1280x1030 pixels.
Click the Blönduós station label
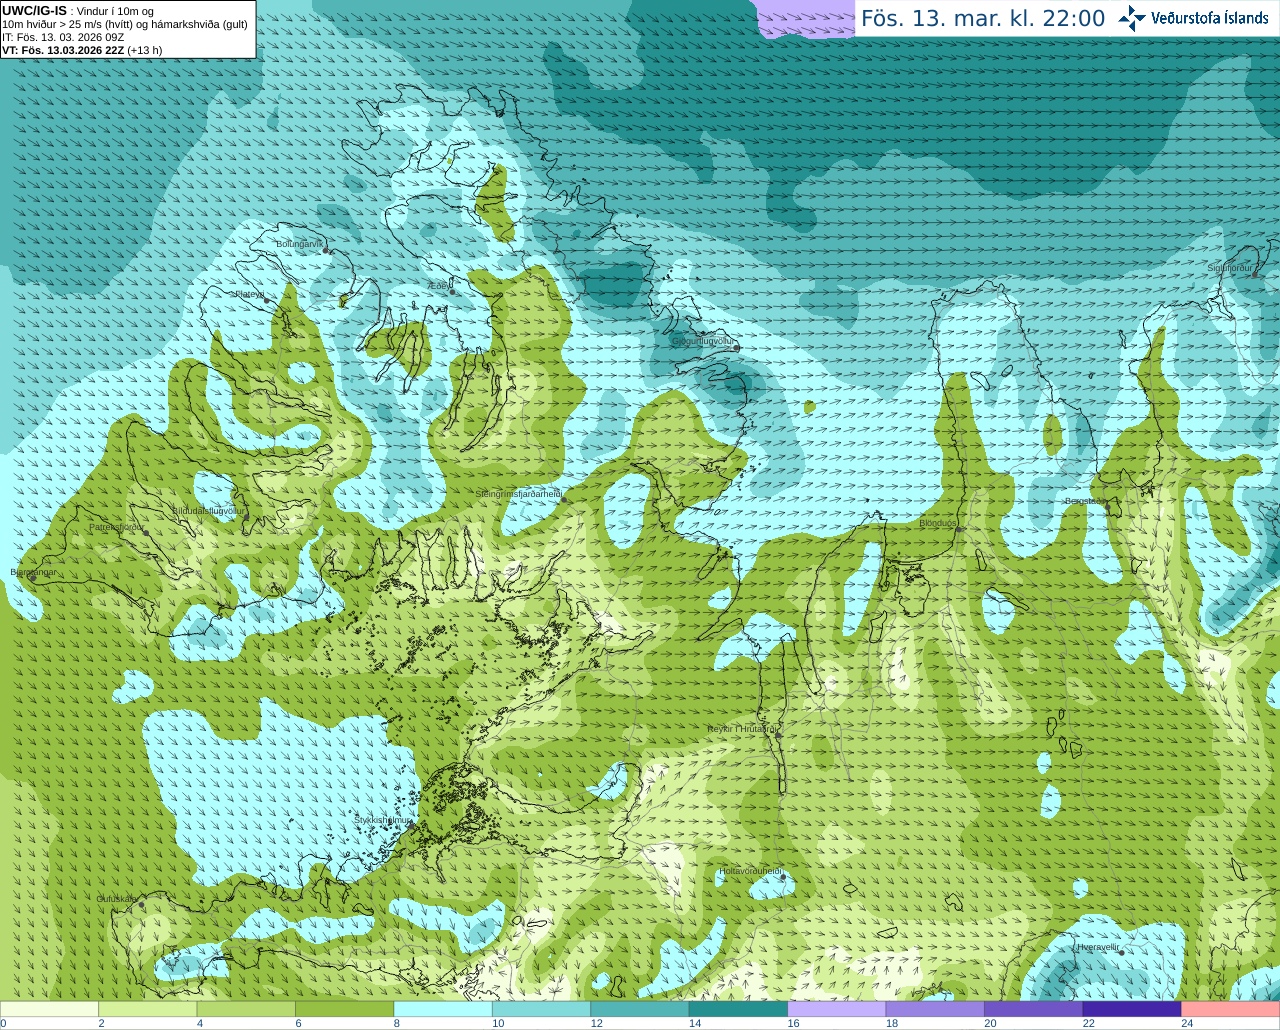coord(938,523)
